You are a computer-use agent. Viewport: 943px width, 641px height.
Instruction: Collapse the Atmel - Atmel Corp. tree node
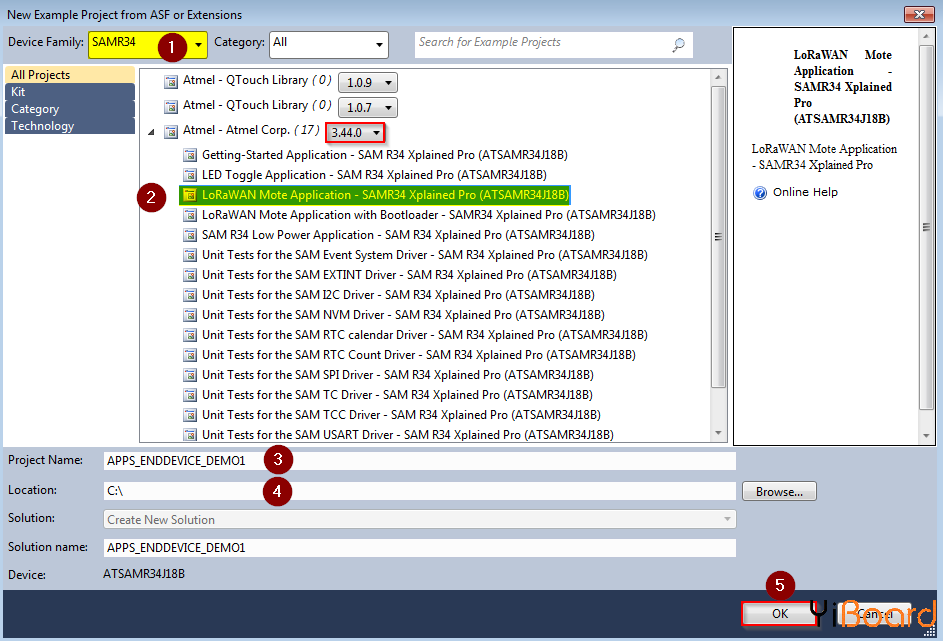coord(151,132)
